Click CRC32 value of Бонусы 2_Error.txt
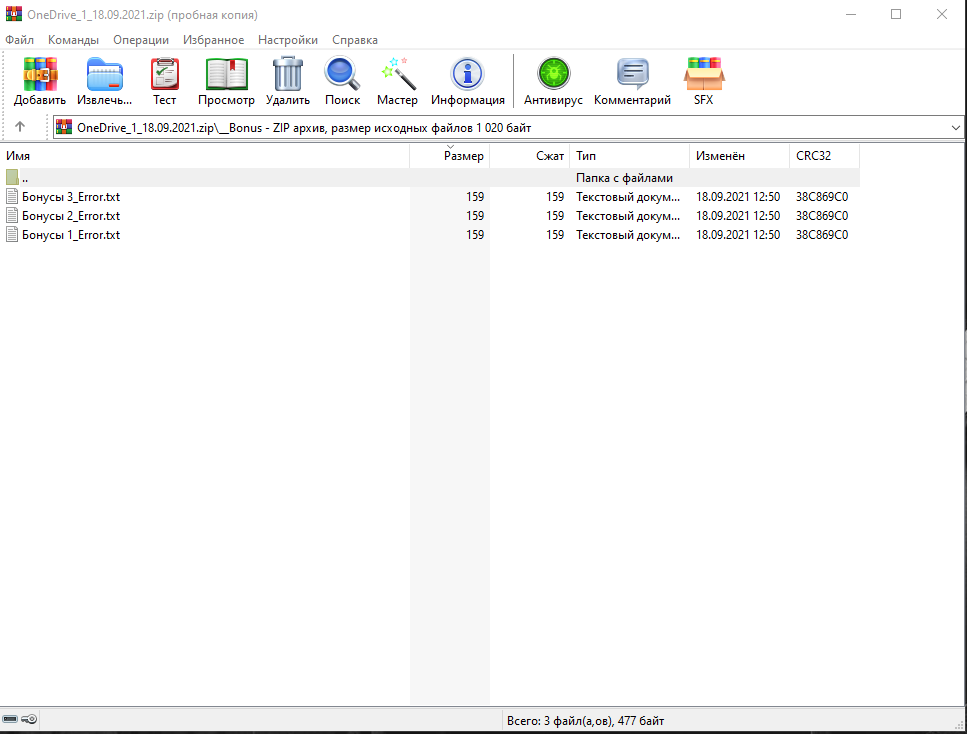 click(x=821, y=216)
